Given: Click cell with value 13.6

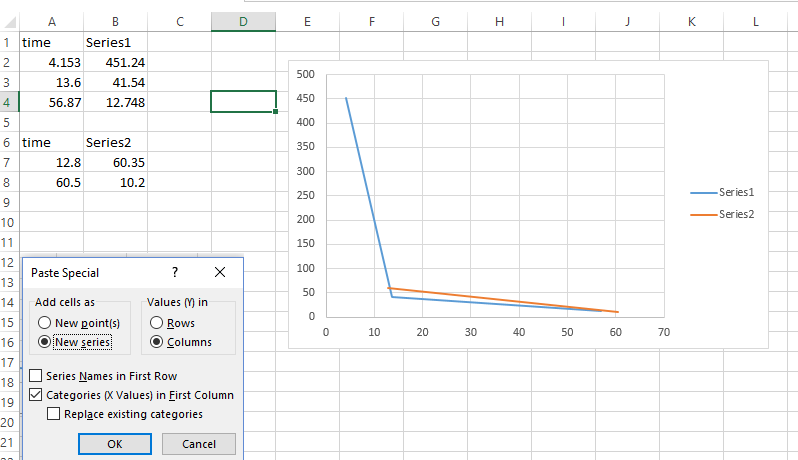Looking at the screenshot, I should tap(51, 82).
